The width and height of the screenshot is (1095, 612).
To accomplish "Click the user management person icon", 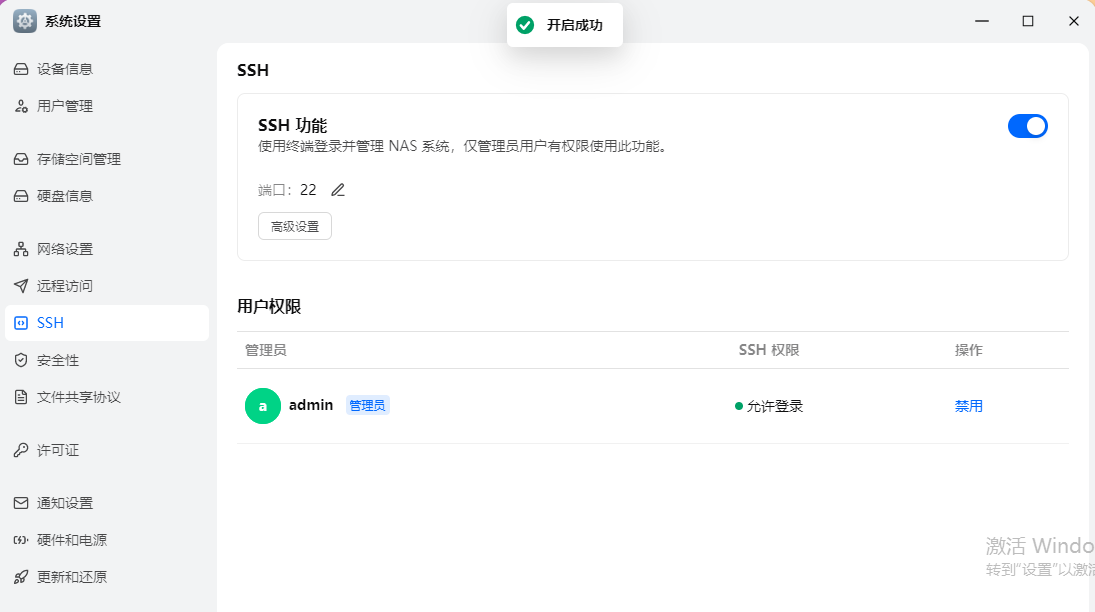I will pos(21,106).
